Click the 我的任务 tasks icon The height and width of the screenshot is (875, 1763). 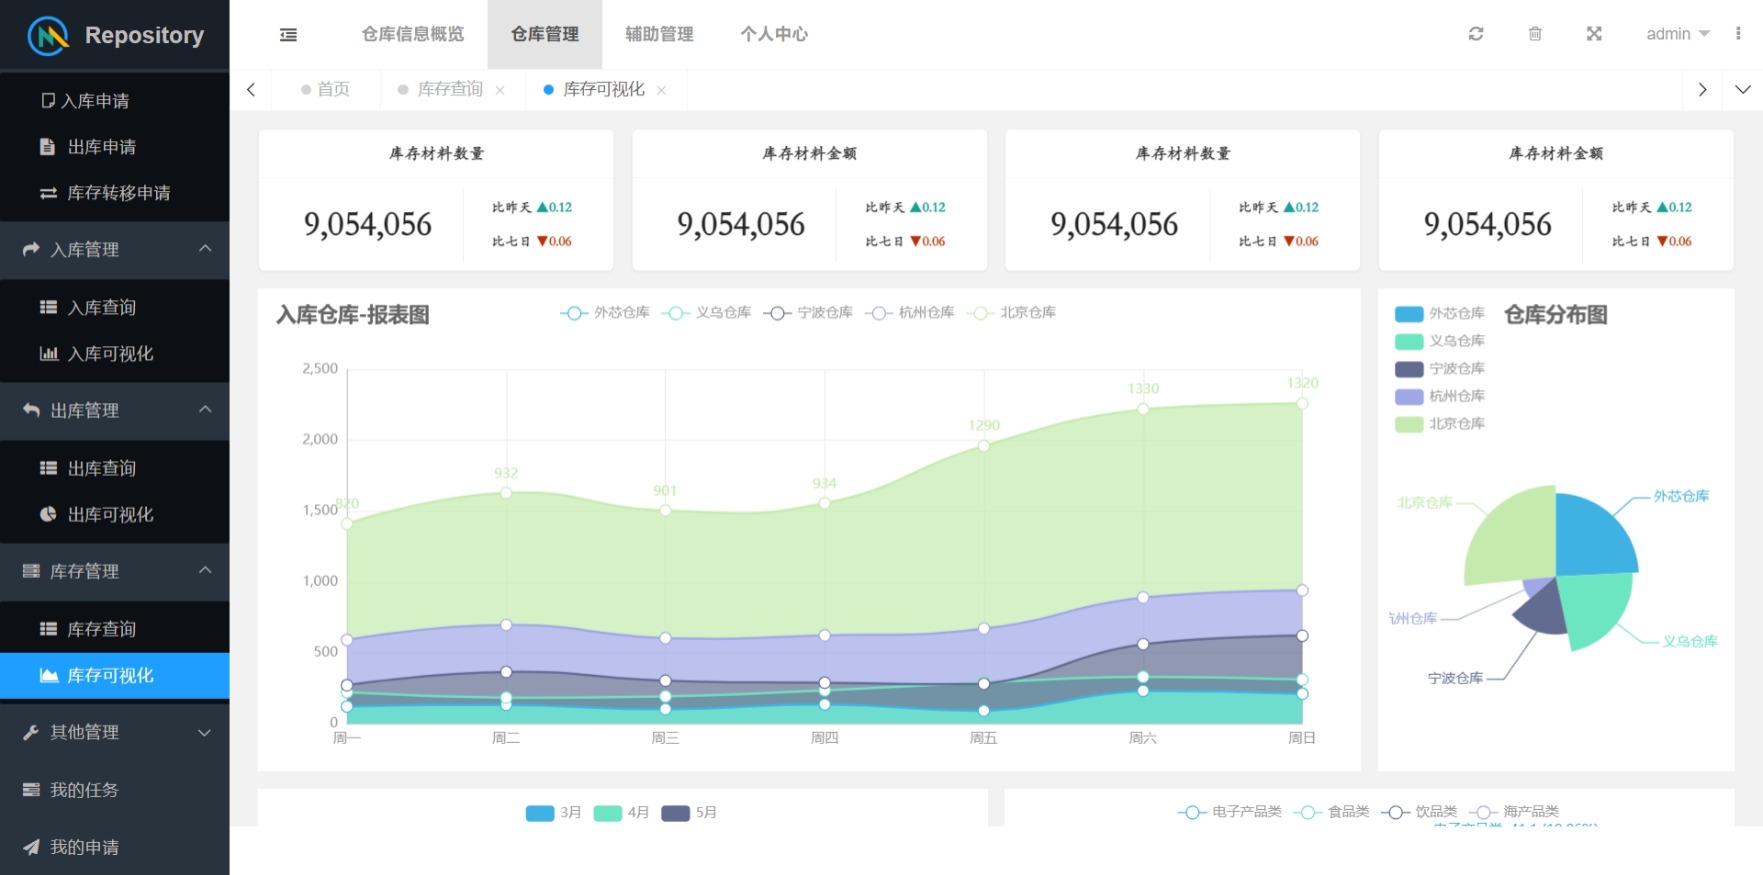pyautogui.click(x=31, y=790)
